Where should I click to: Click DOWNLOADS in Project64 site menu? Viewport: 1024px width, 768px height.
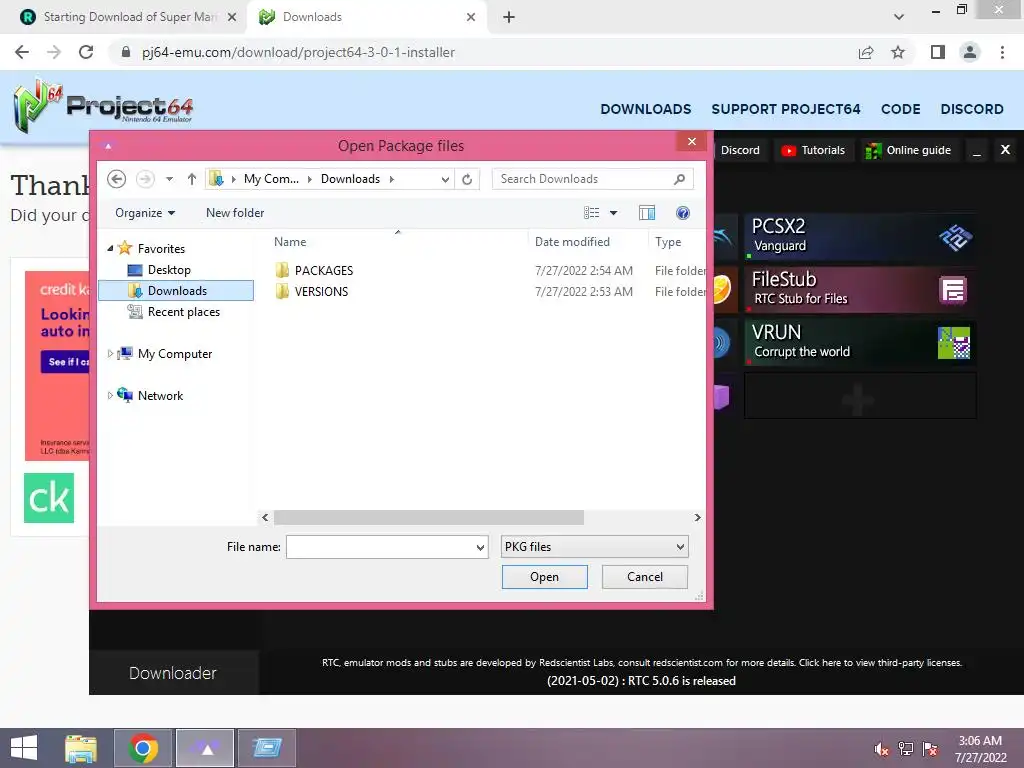tap(645, 109)
